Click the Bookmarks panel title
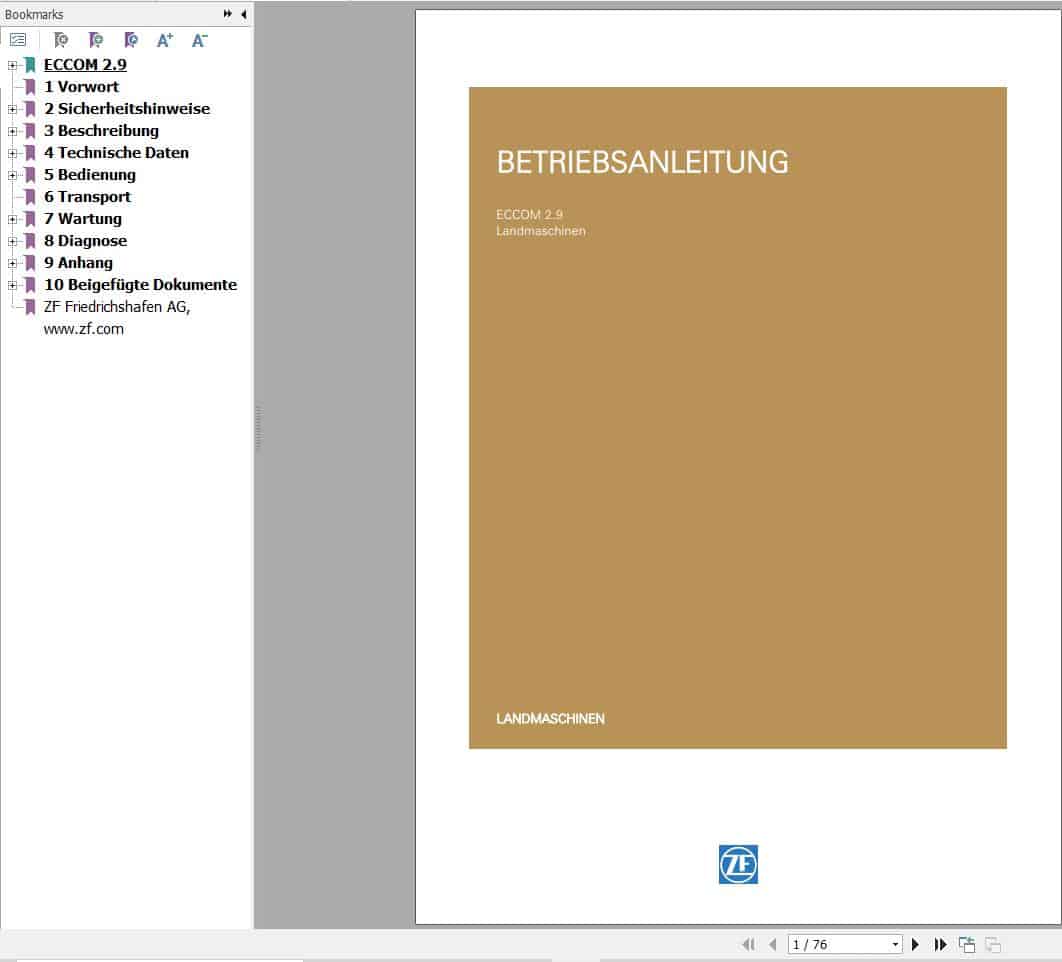The width and height of the screenshot is (1062, 962). (x=34, y=14)
